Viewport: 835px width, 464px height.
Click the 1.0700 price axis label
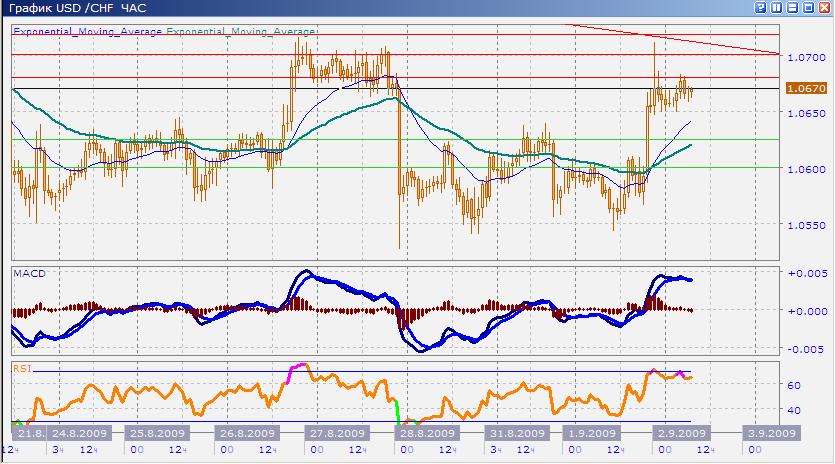point(805,58)
